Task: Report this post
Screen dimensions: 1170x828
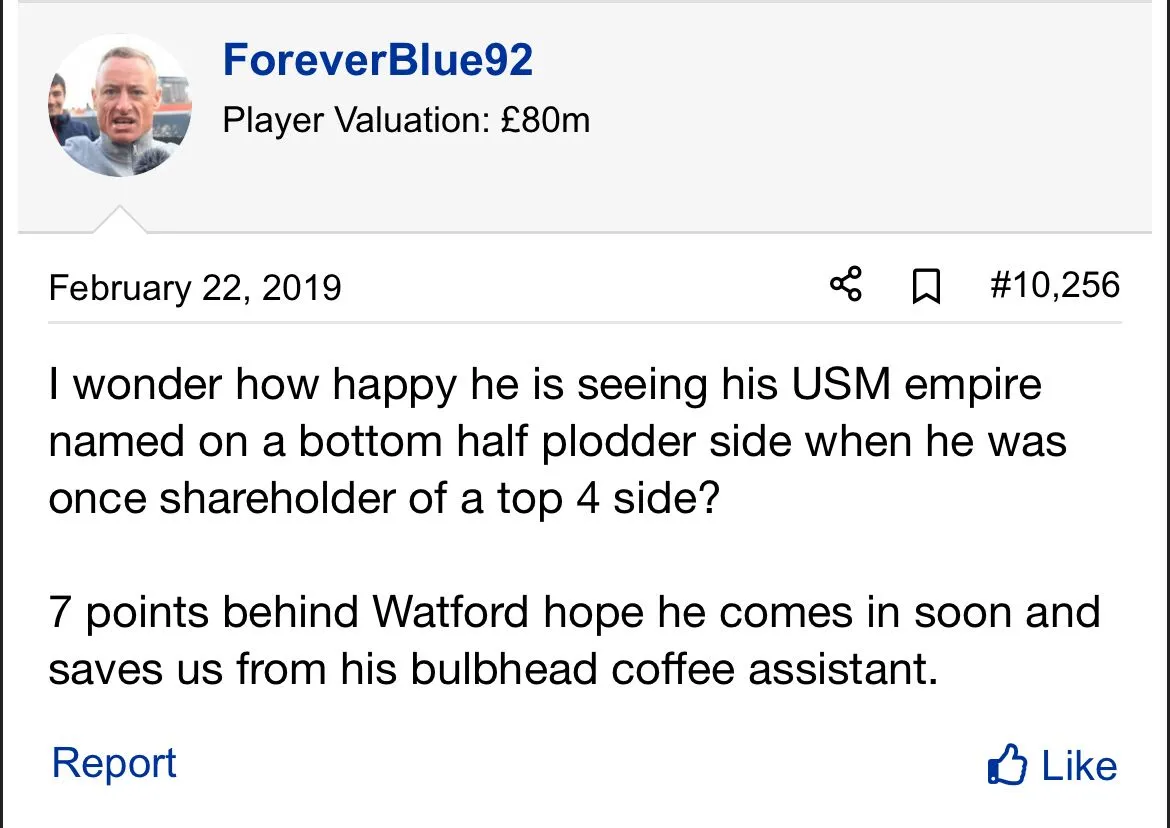Action: 114,763
